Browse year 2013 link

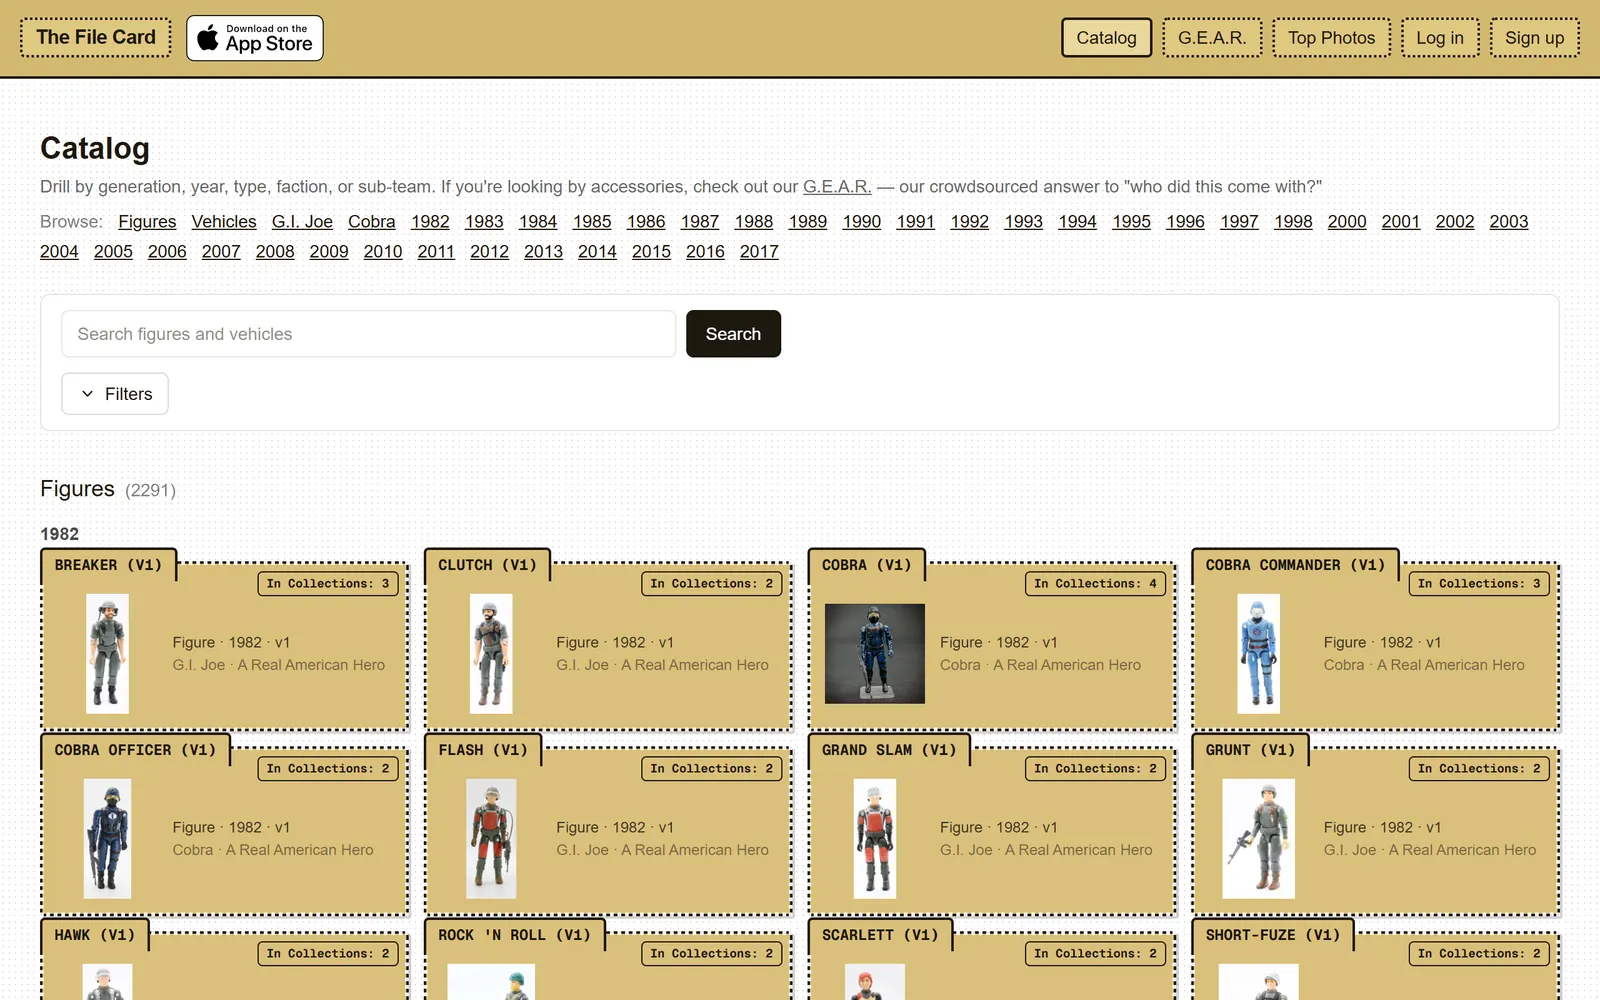click(543, 252)
